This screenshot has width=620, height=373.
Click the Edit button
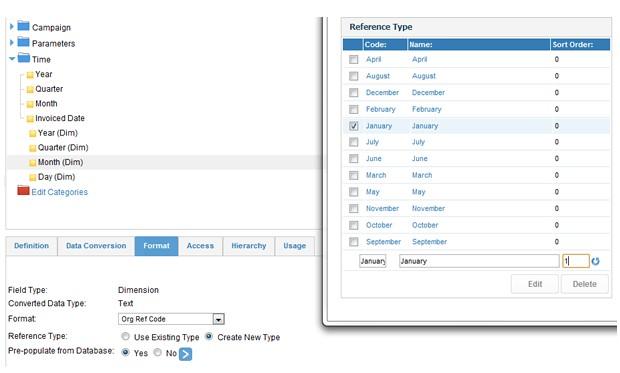click(535, 284)
